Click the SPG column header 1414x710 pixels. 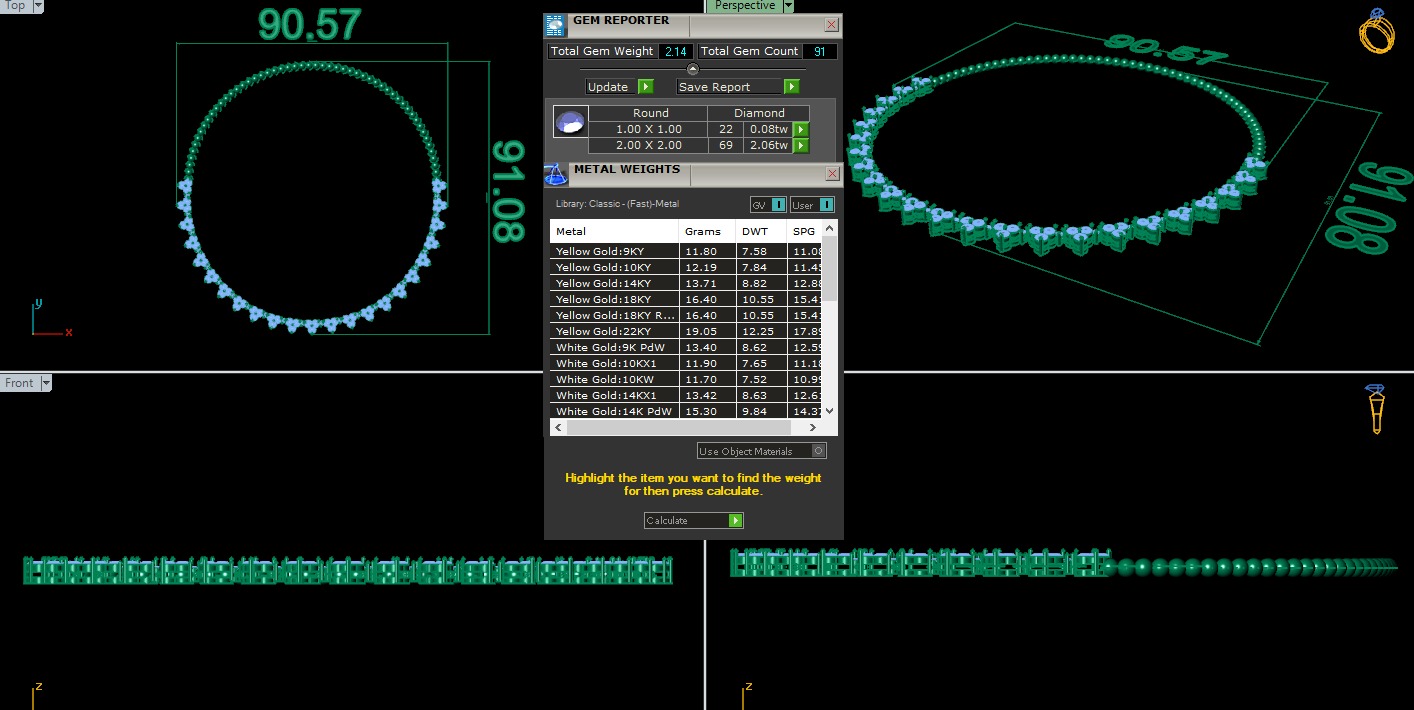pyautogui.click(x=804, y=231)
